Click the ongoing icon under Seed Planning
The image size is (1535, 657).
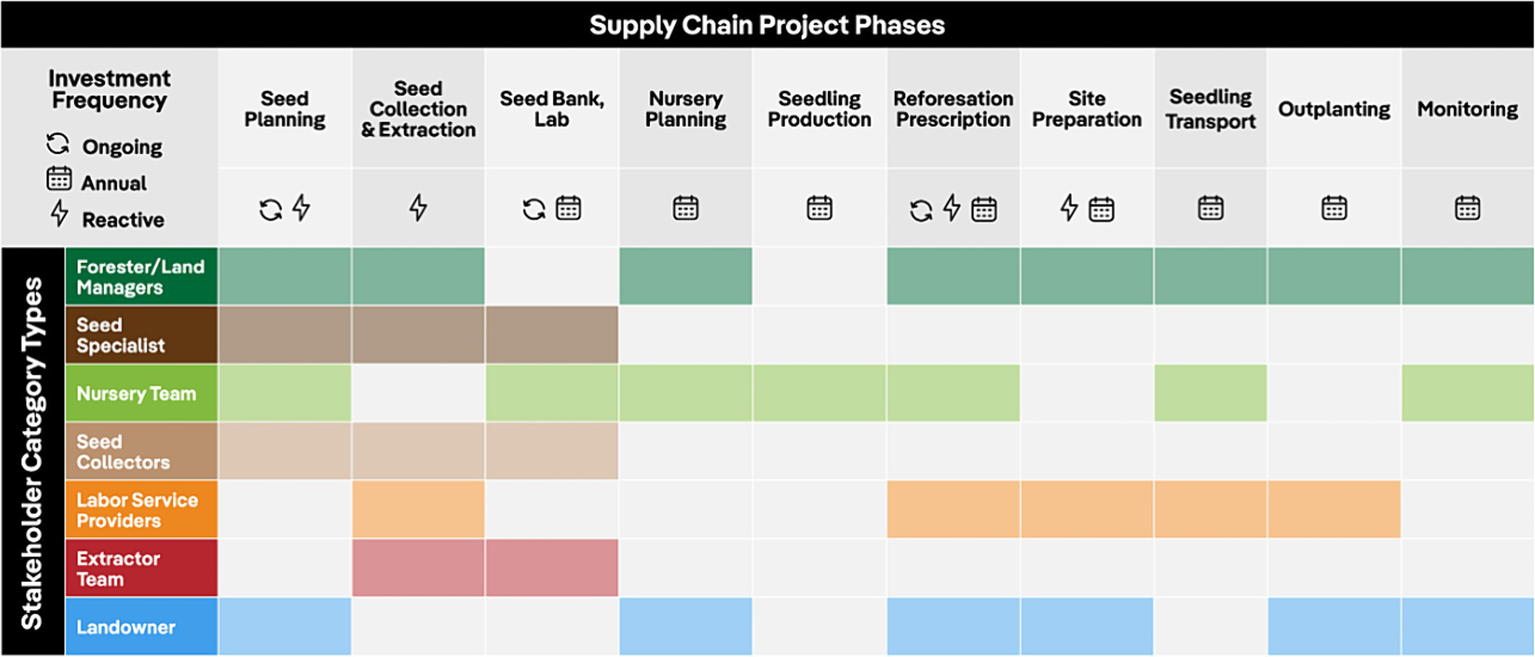click(x=270, y=209)
